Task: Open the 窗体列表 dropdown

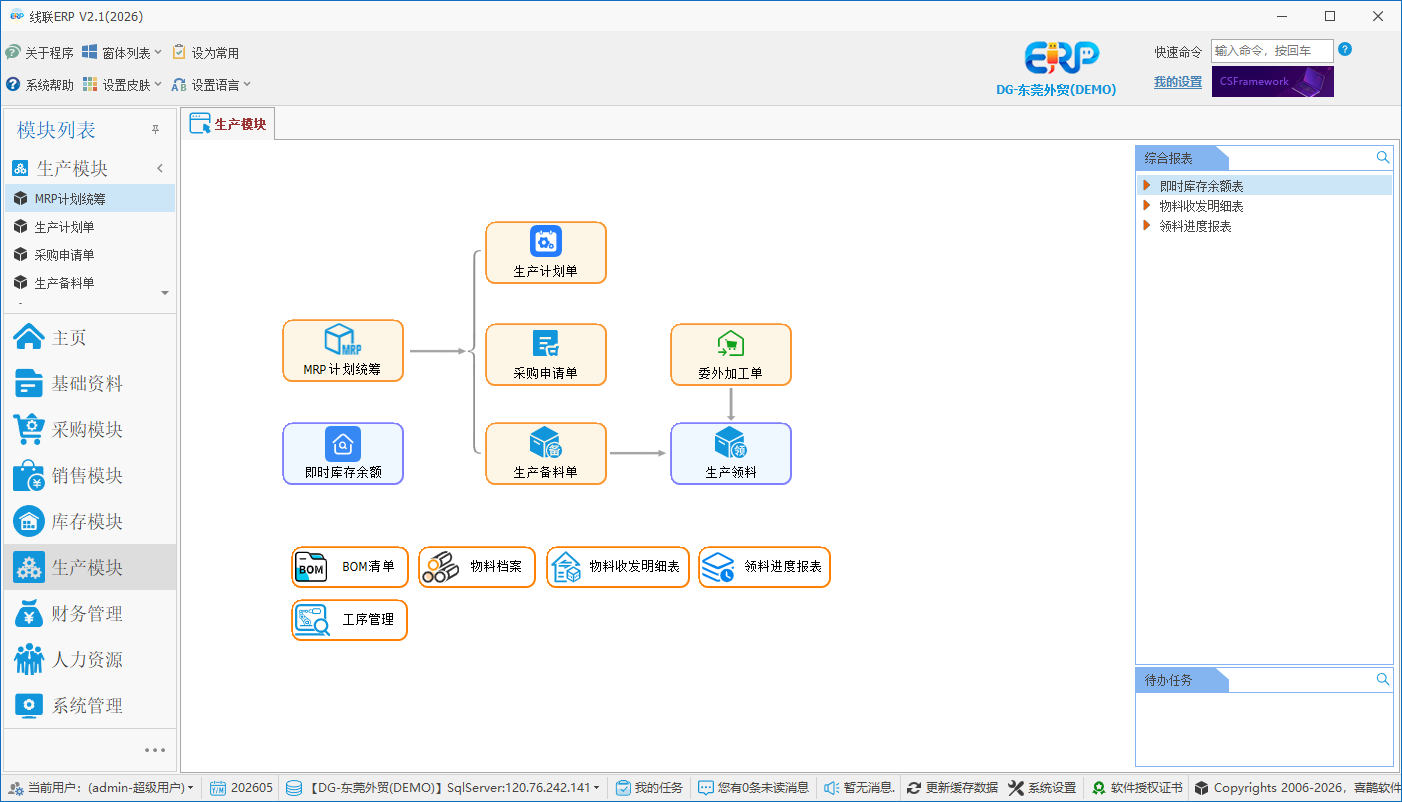Action: coord(122,52)
